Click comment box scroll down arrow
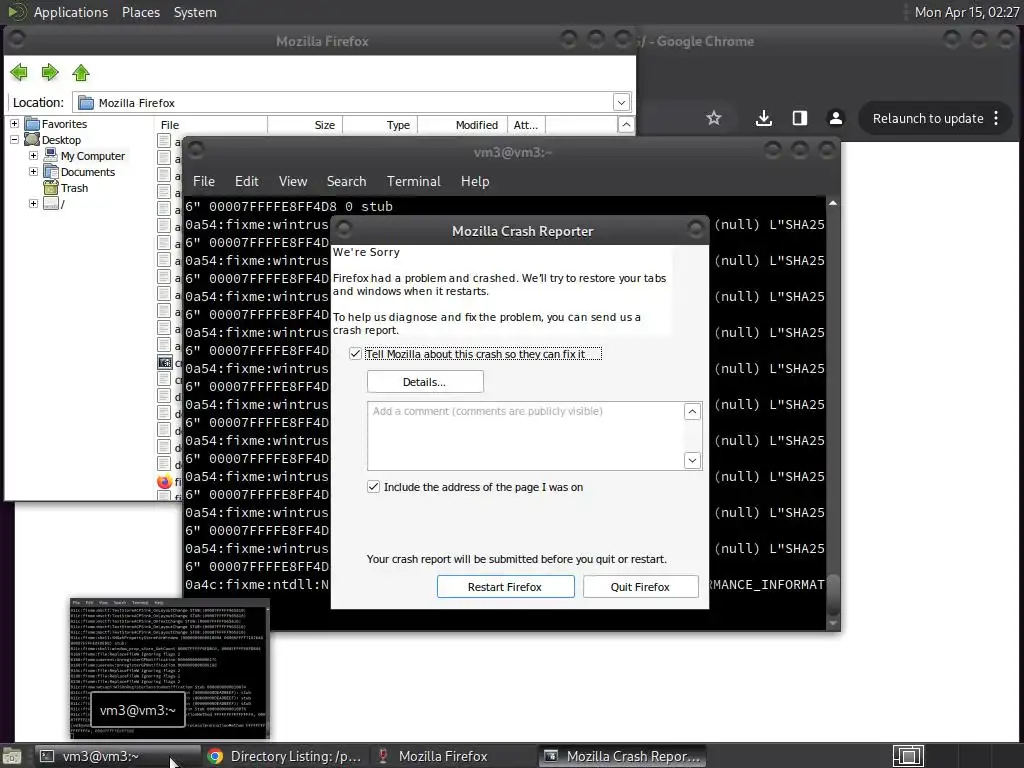This screenshot has height=768, width=1024. click(692, 460)
